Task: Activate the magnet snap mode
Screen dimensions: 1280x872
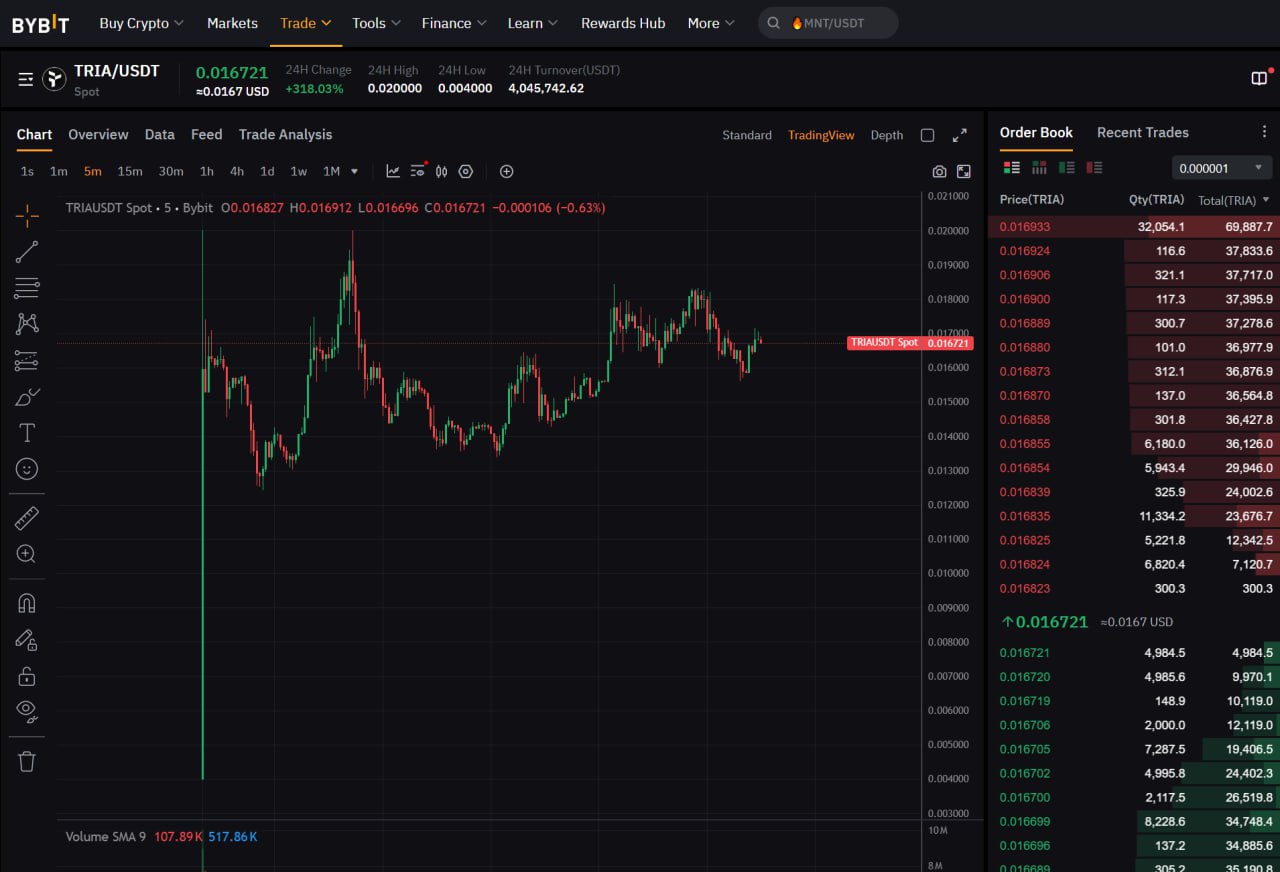Action: (27, 603)
